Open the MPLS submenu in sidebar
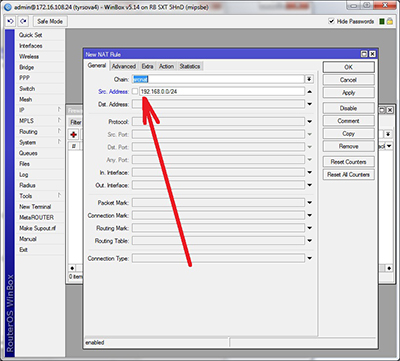This screenshot has height=361, width=400. tap(40, 121)
